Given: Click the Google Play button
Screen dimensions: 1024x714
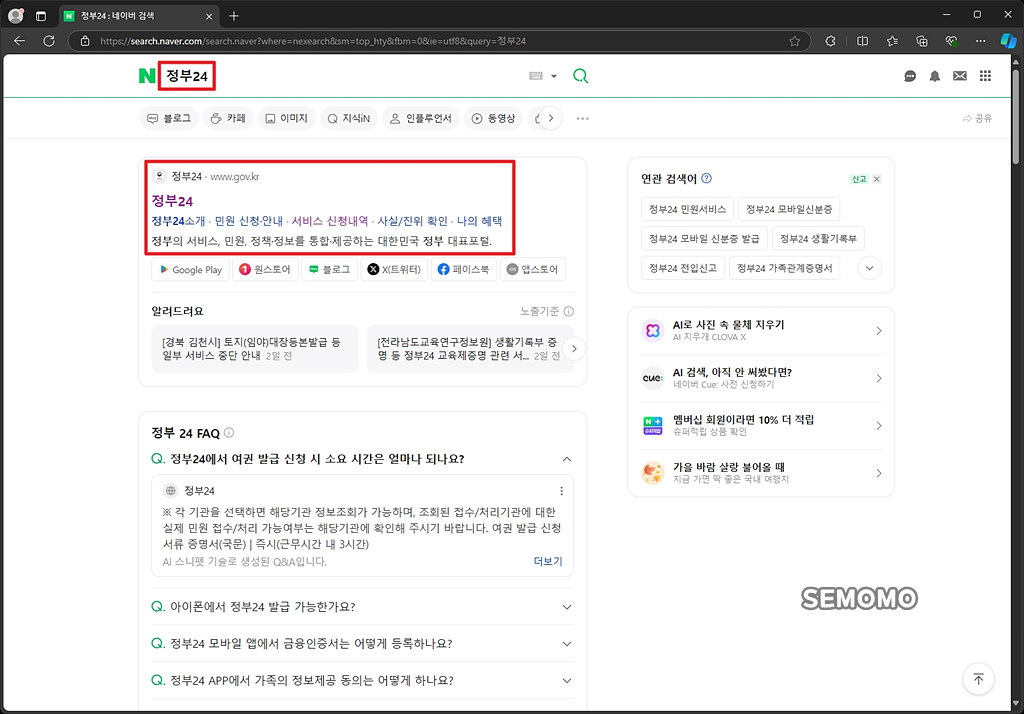Looking at the screenshot, I should 191,269.
